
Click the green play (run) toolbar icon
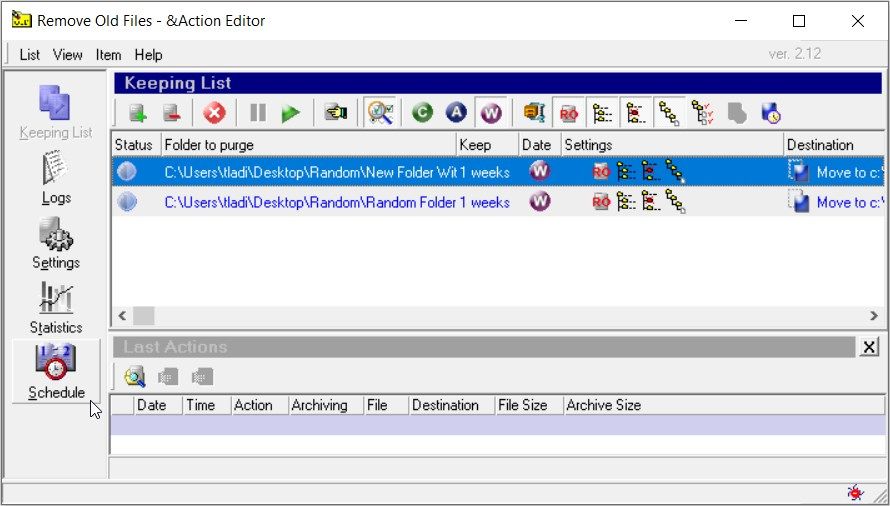coord(291,113)
